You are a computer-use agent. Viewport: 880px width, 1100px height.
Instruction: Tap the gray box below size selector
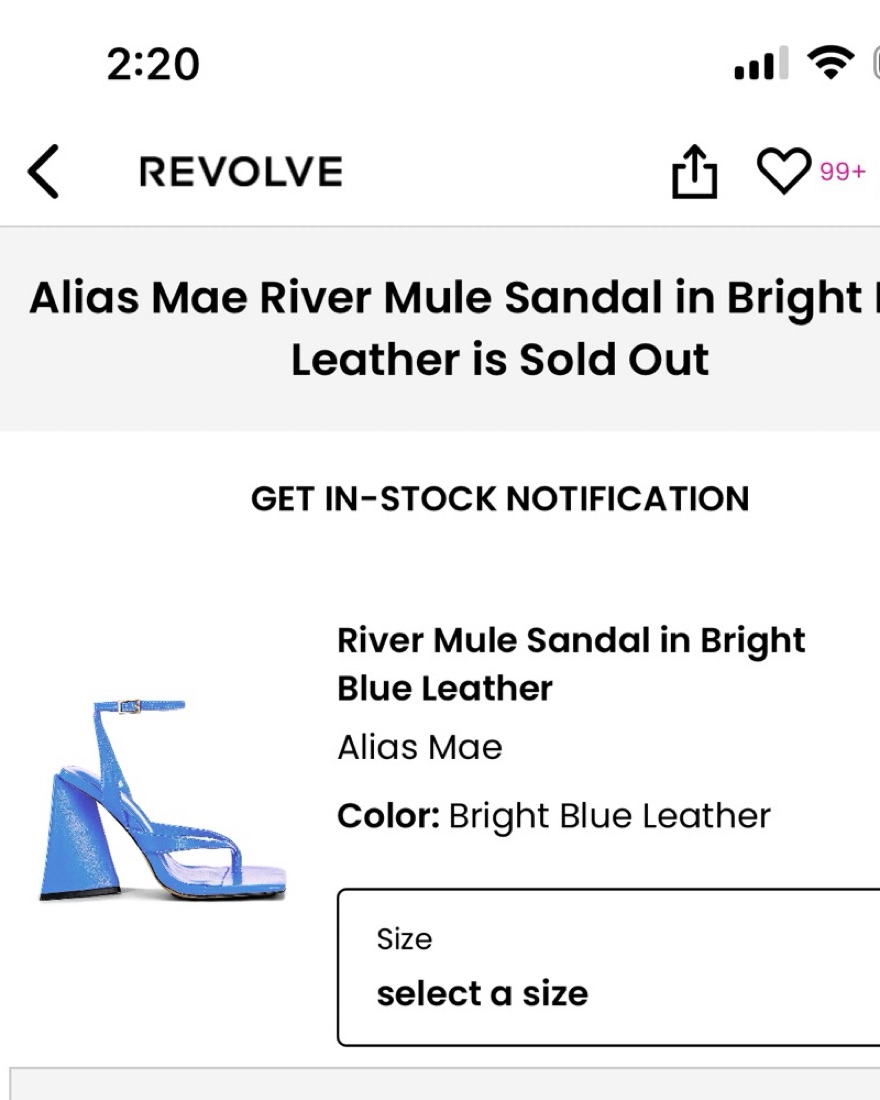tap(445, 1085)
